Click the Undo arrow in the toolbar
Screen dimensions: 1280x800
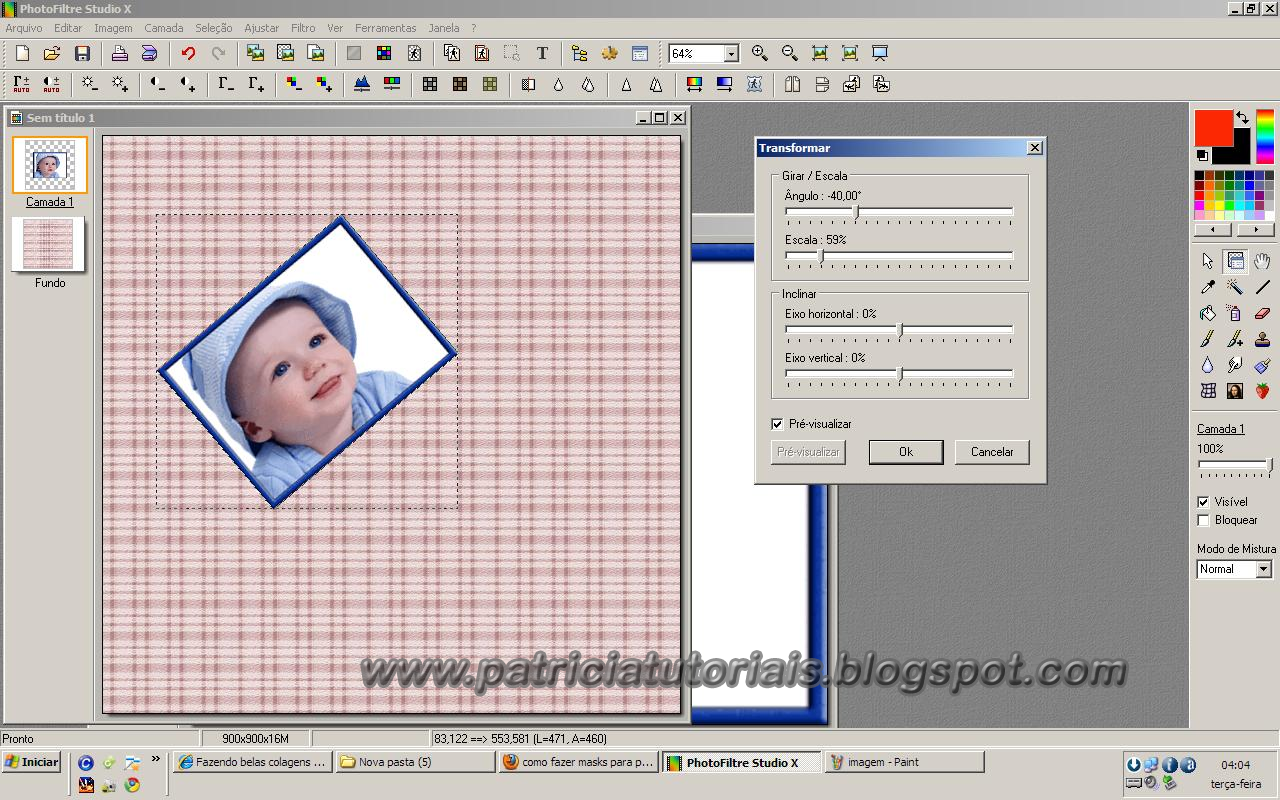pos(187,53)
